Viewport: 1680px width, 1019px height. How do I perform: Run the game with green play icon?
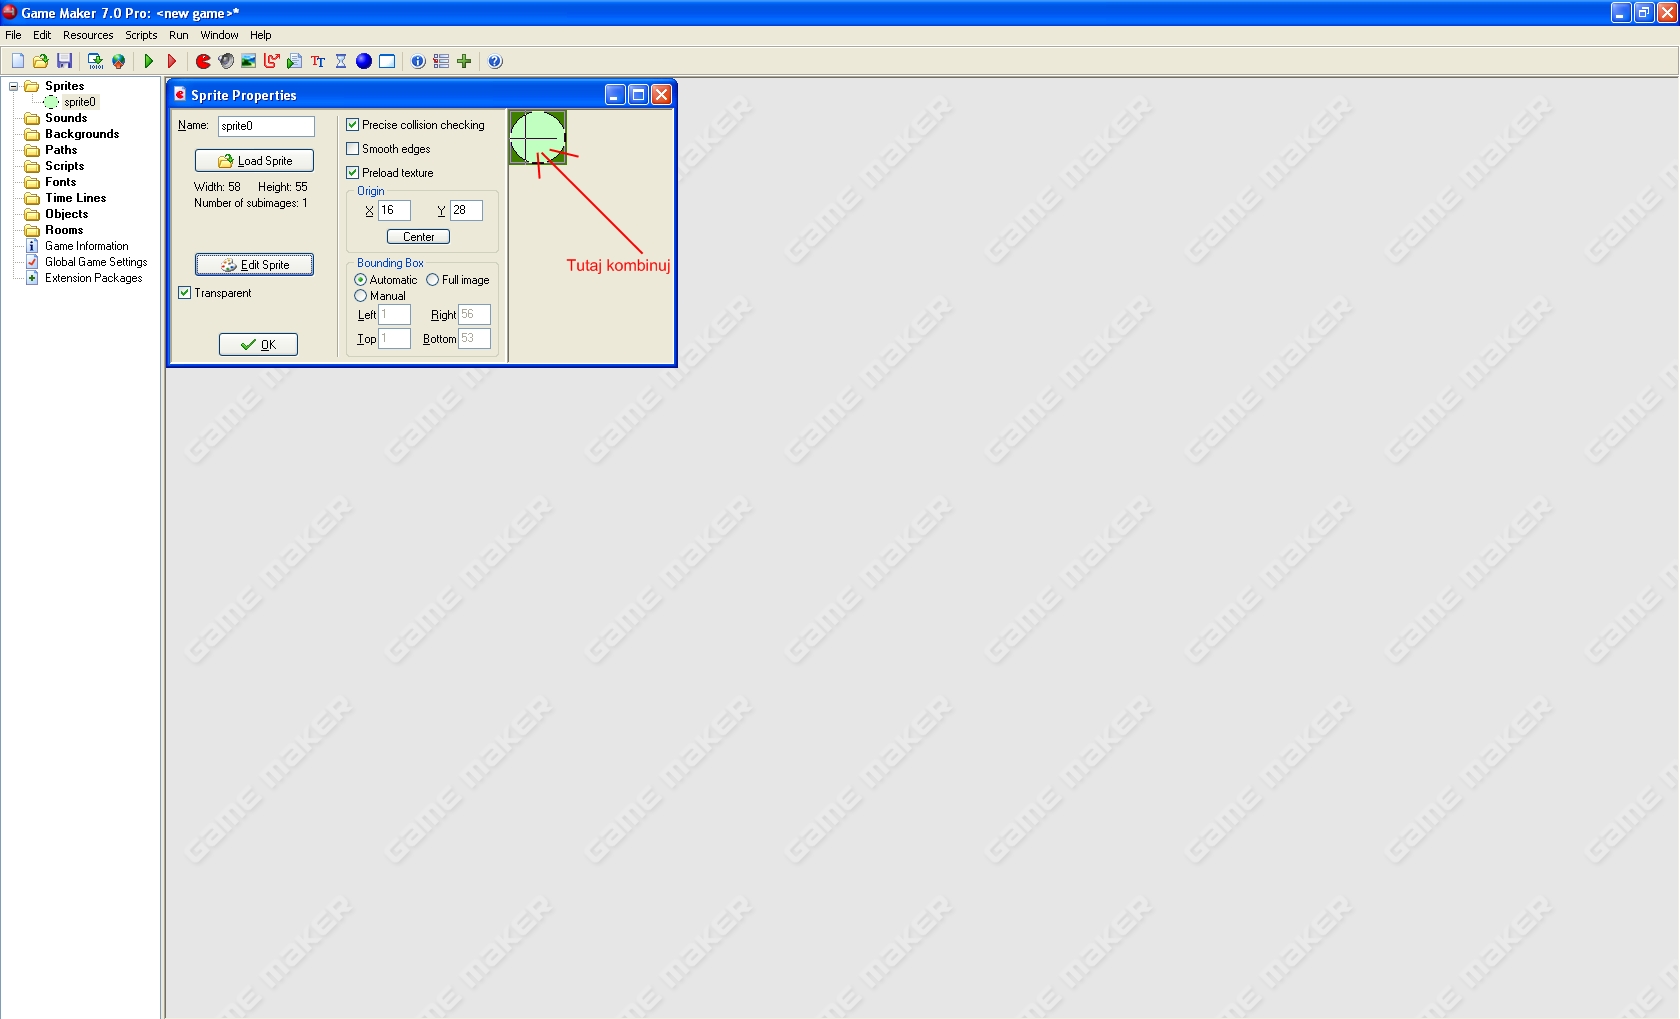point(149,61)
